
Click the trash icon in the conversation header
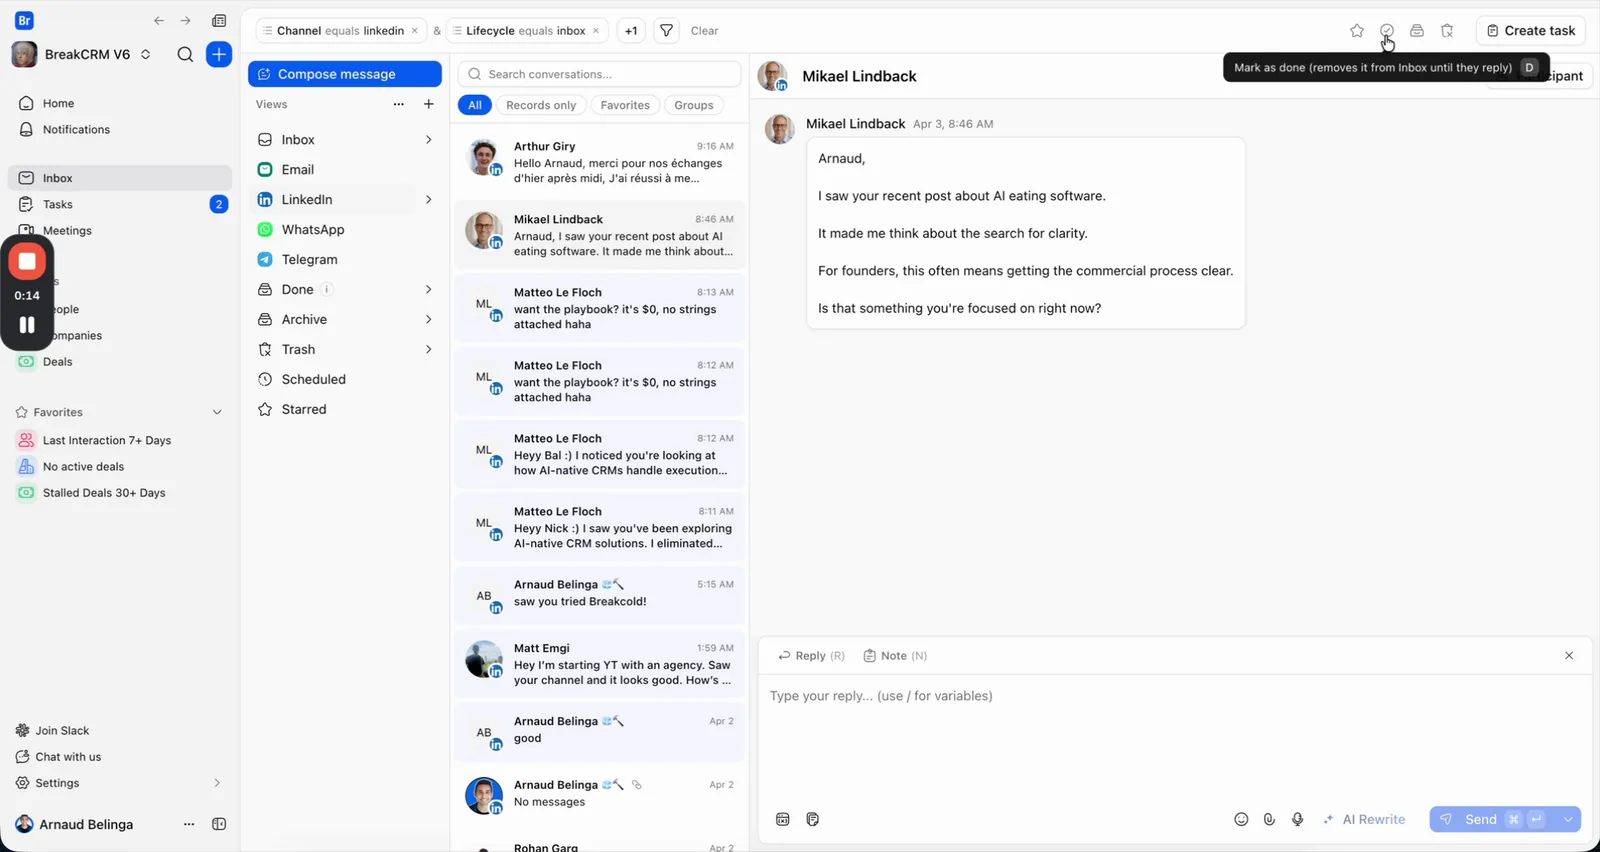pos(1447,31)
